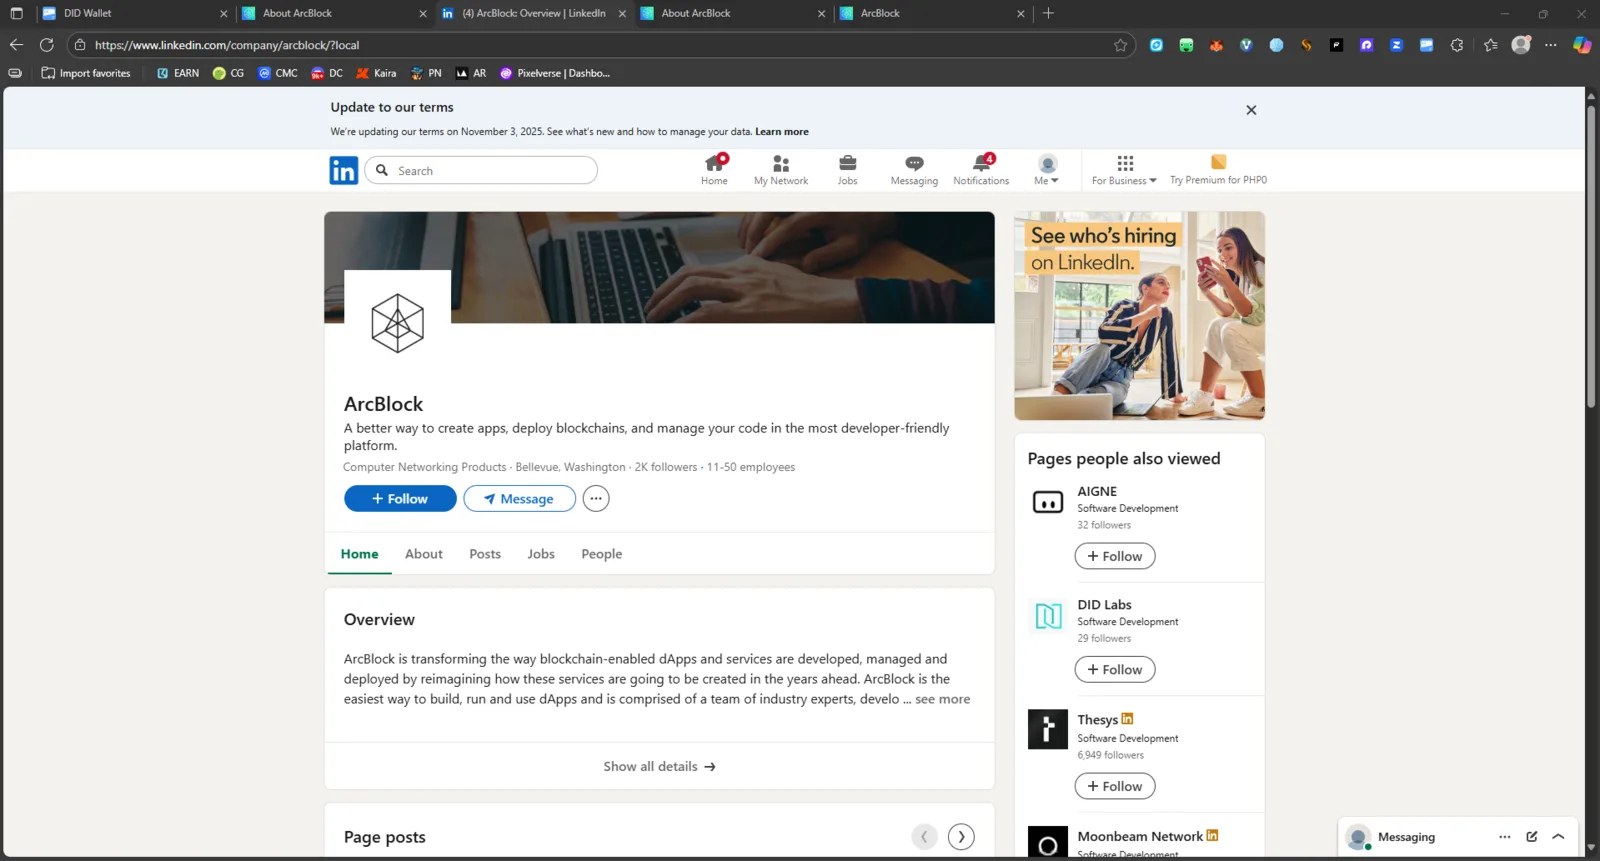Open the AIGNE page link

tap(1097, 492)
